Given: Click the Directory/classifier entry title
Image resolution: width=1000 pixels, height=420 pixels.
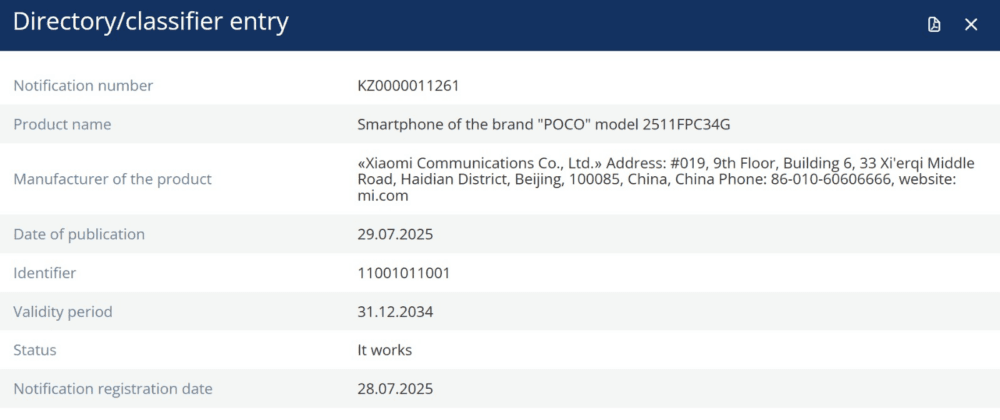Looking at the screenshot, I should (x=150, y=23).
